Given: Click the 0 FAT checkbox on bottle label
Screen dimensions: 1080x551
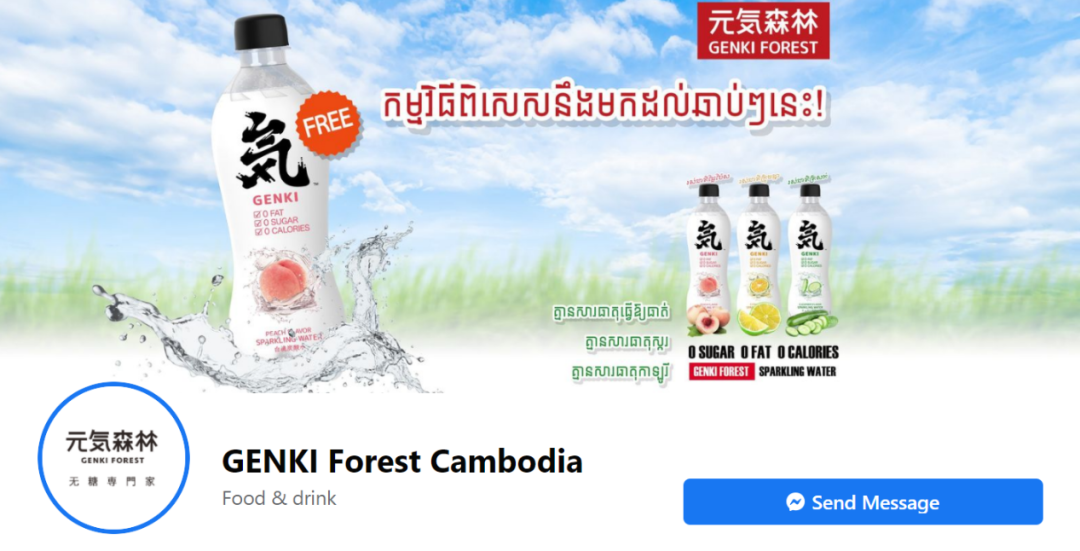Looking at the screenshot, I should tap(258, 214).
